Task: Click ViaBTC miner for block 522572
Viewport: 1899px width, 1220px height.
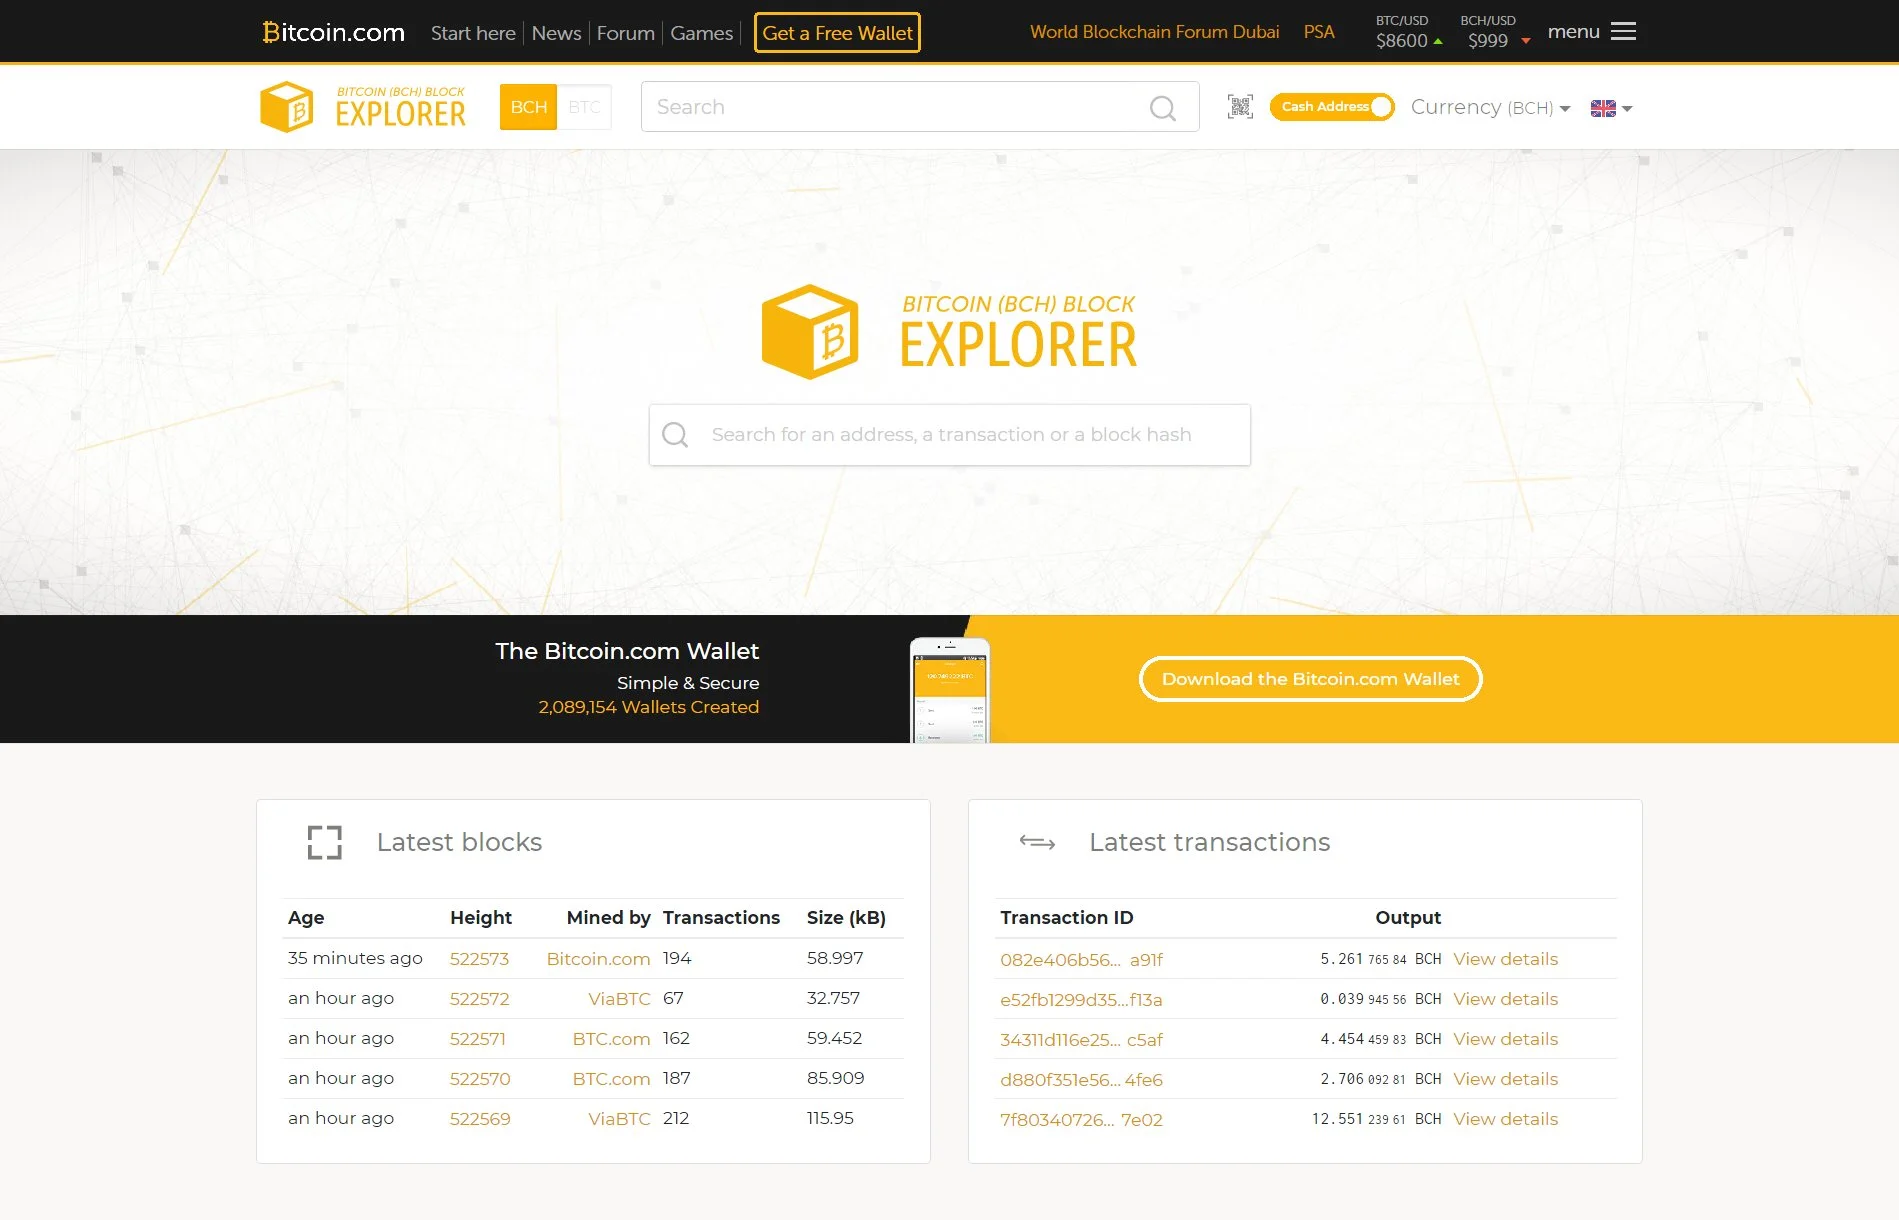Action: pos(619,999)
